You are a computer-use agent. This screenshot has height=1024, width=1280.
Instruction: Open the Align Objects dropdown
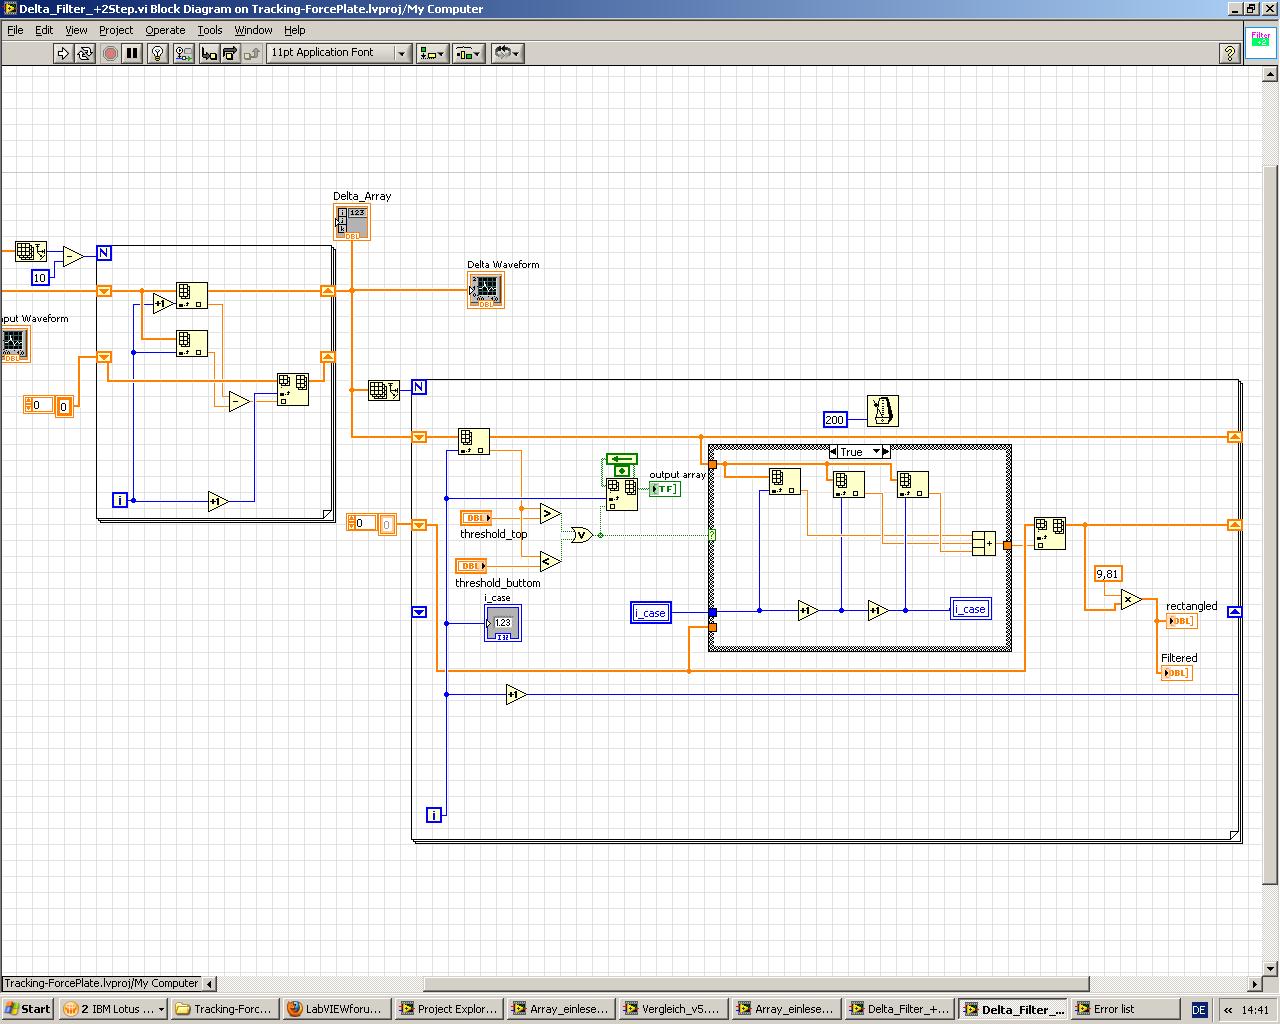[432, 53]
